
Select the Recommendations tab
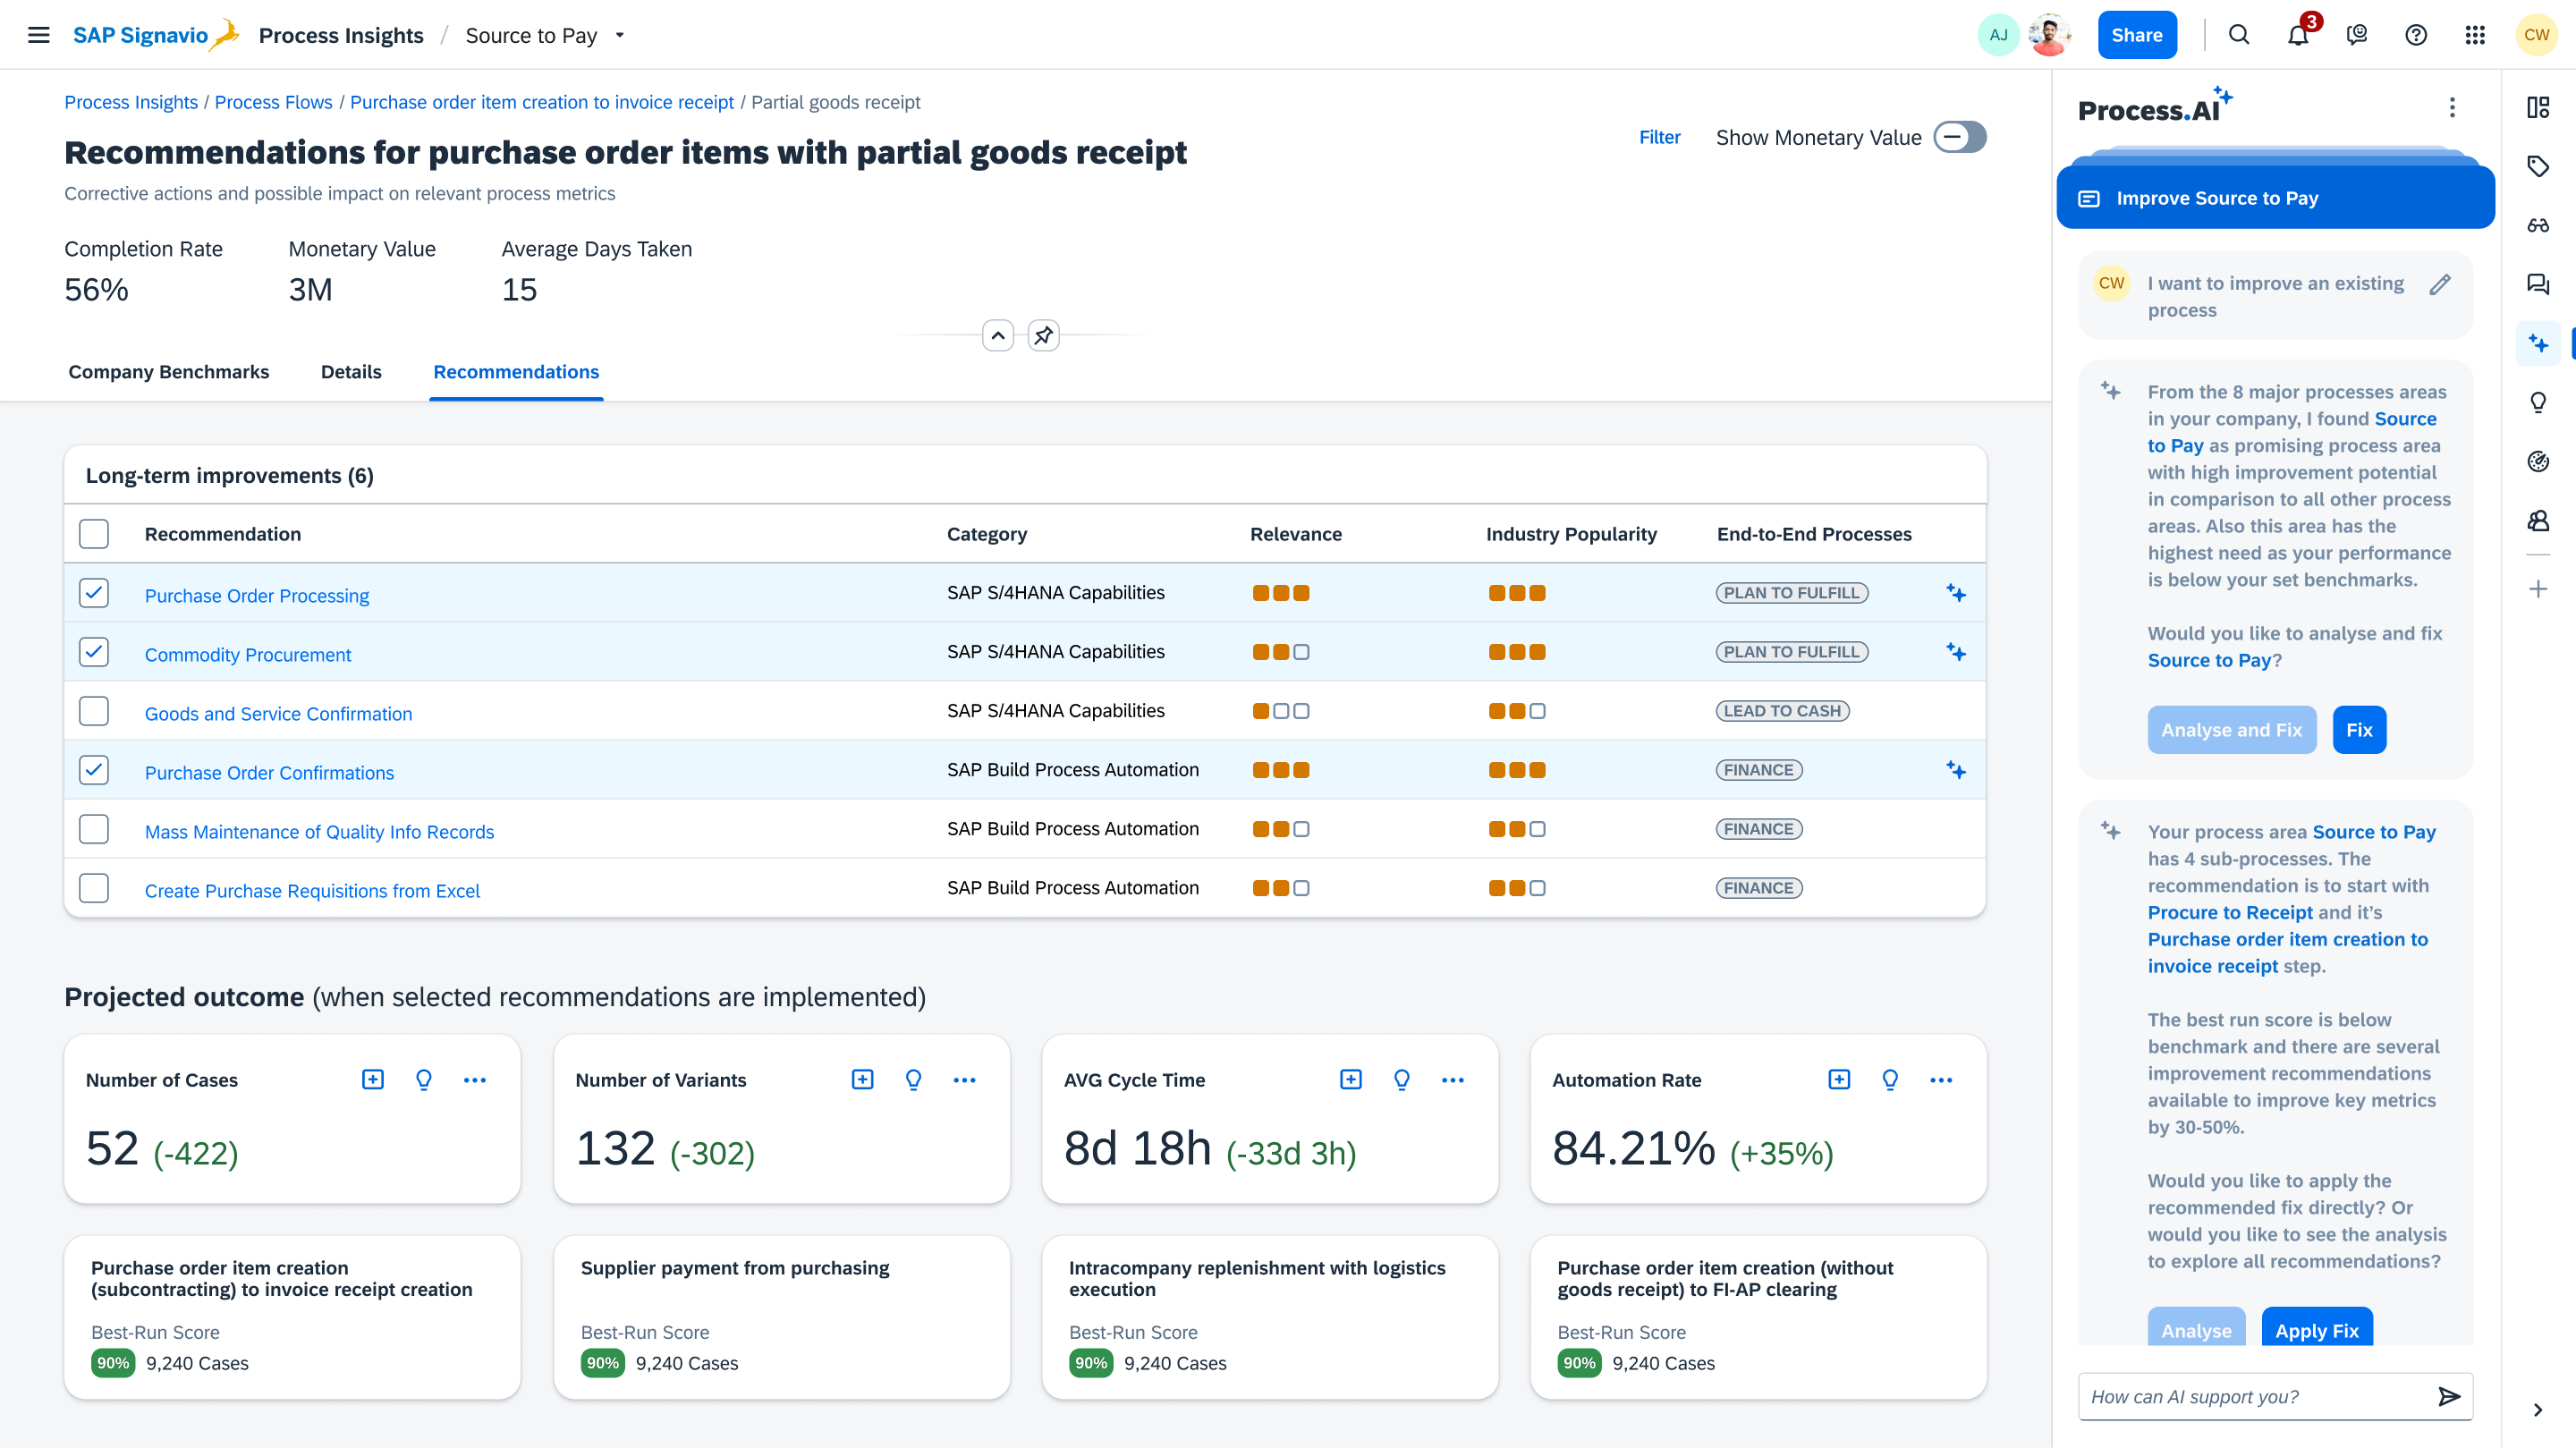click(x=516, y=372)
